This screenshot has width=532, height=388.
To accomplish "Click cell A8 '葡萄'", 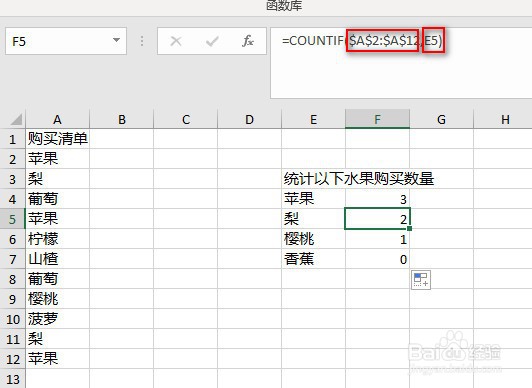I will tap(58, 279).
